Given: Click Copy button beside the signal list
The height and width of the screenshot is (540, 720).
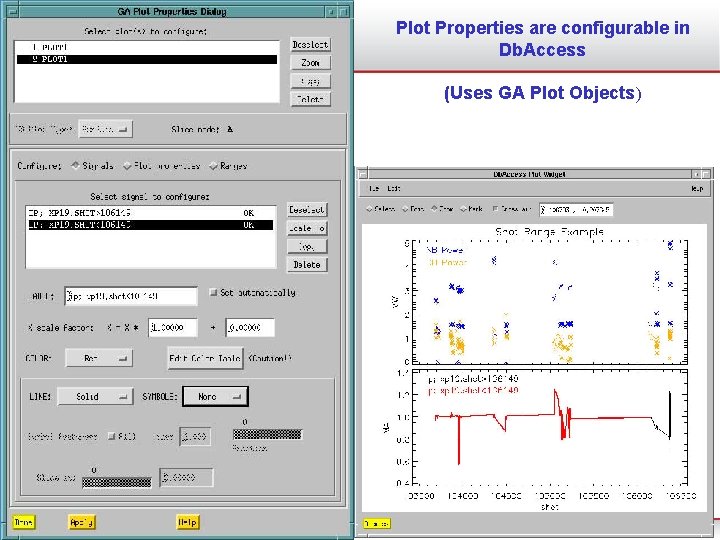Looking at the screenshot, I should point(307,247).
